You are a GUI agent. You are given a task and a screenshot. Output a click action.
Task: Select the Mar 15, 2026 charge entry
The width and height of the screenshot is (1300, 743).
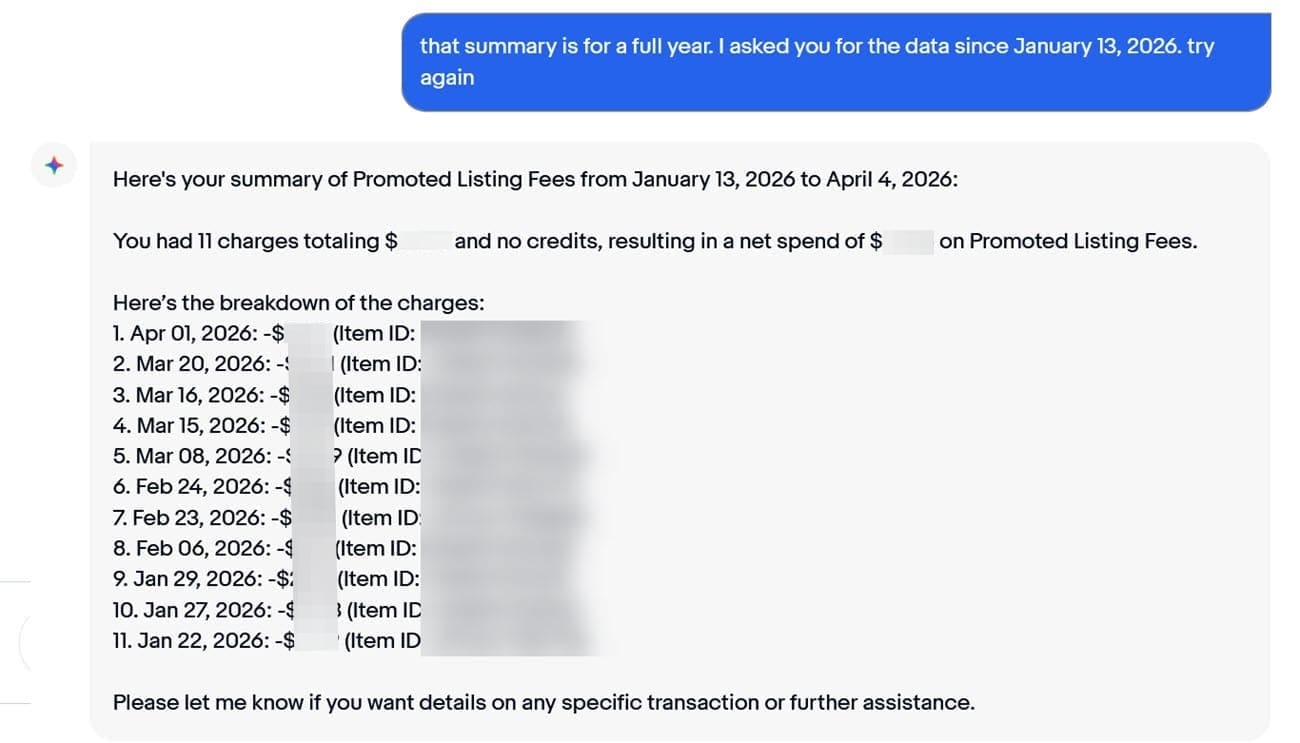click(201, 425)
